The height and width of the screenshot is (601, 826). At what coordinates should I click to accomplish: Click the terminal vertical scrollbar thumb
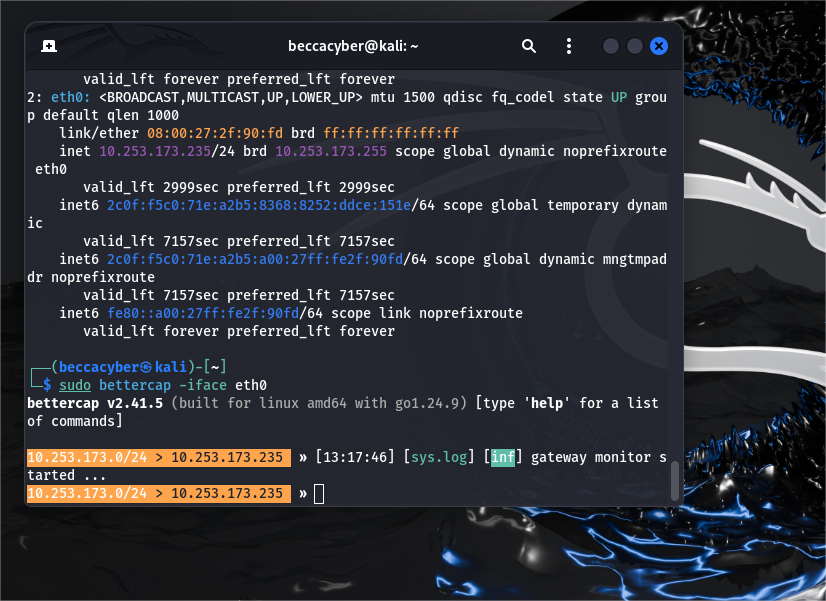(675, 481)
